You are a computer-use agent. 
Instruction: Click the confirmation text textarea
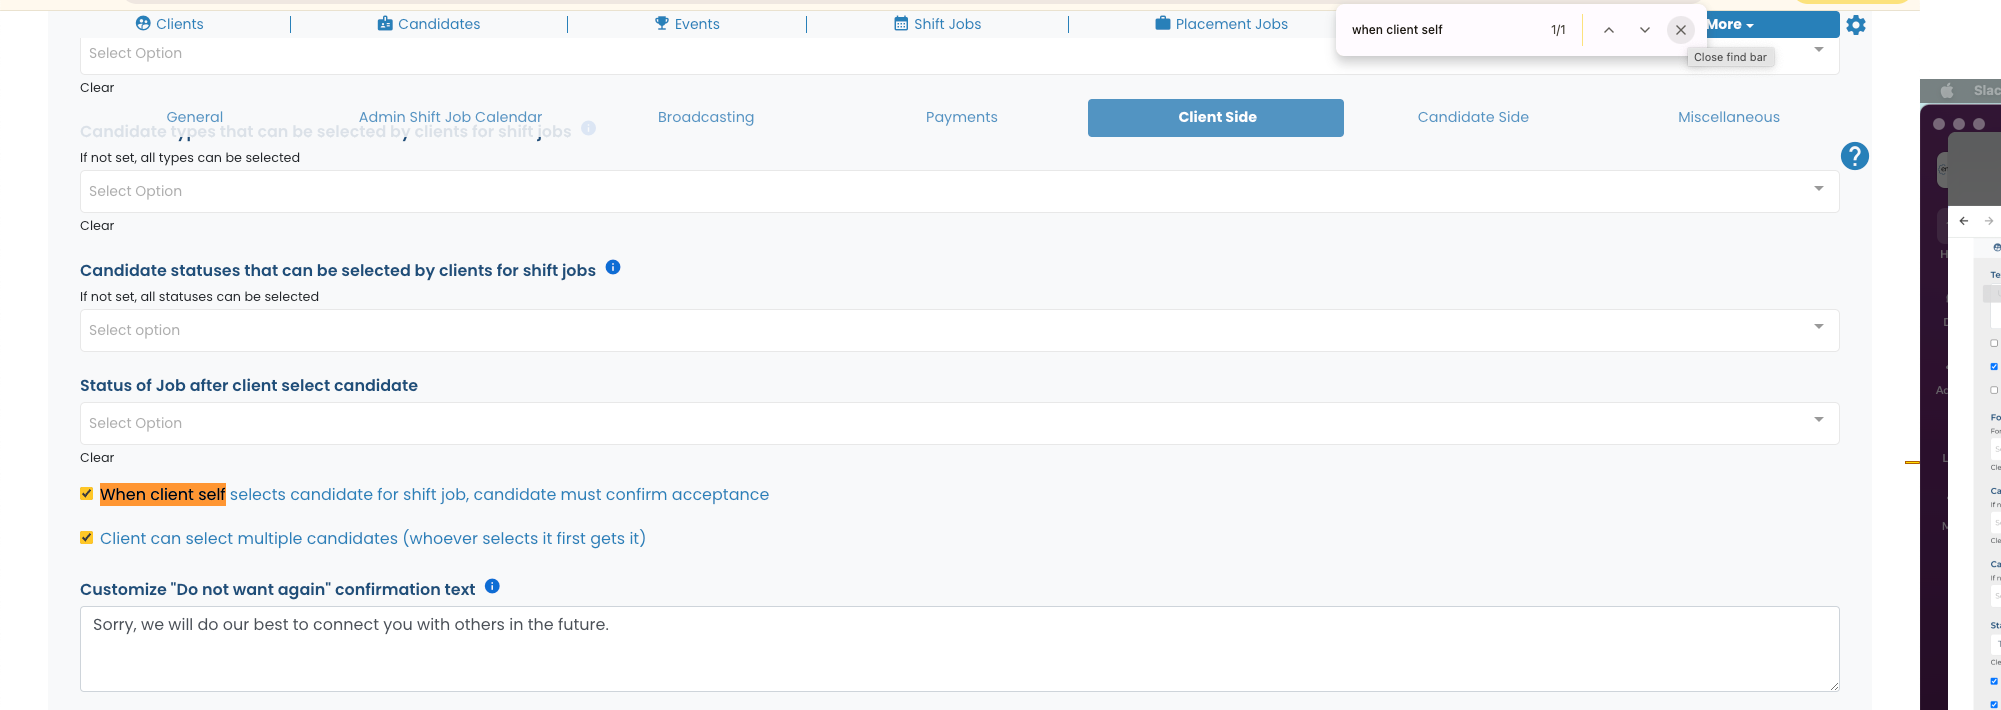coord(959,649)
